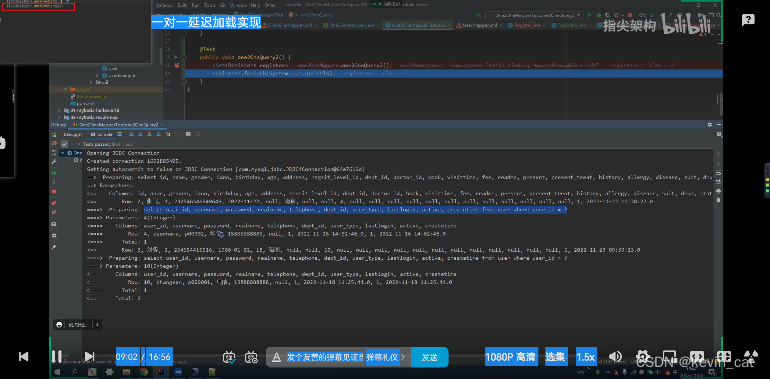770x379 pixels.
Task: Switch to widescreen mode
Action: (x=696, y=357)
